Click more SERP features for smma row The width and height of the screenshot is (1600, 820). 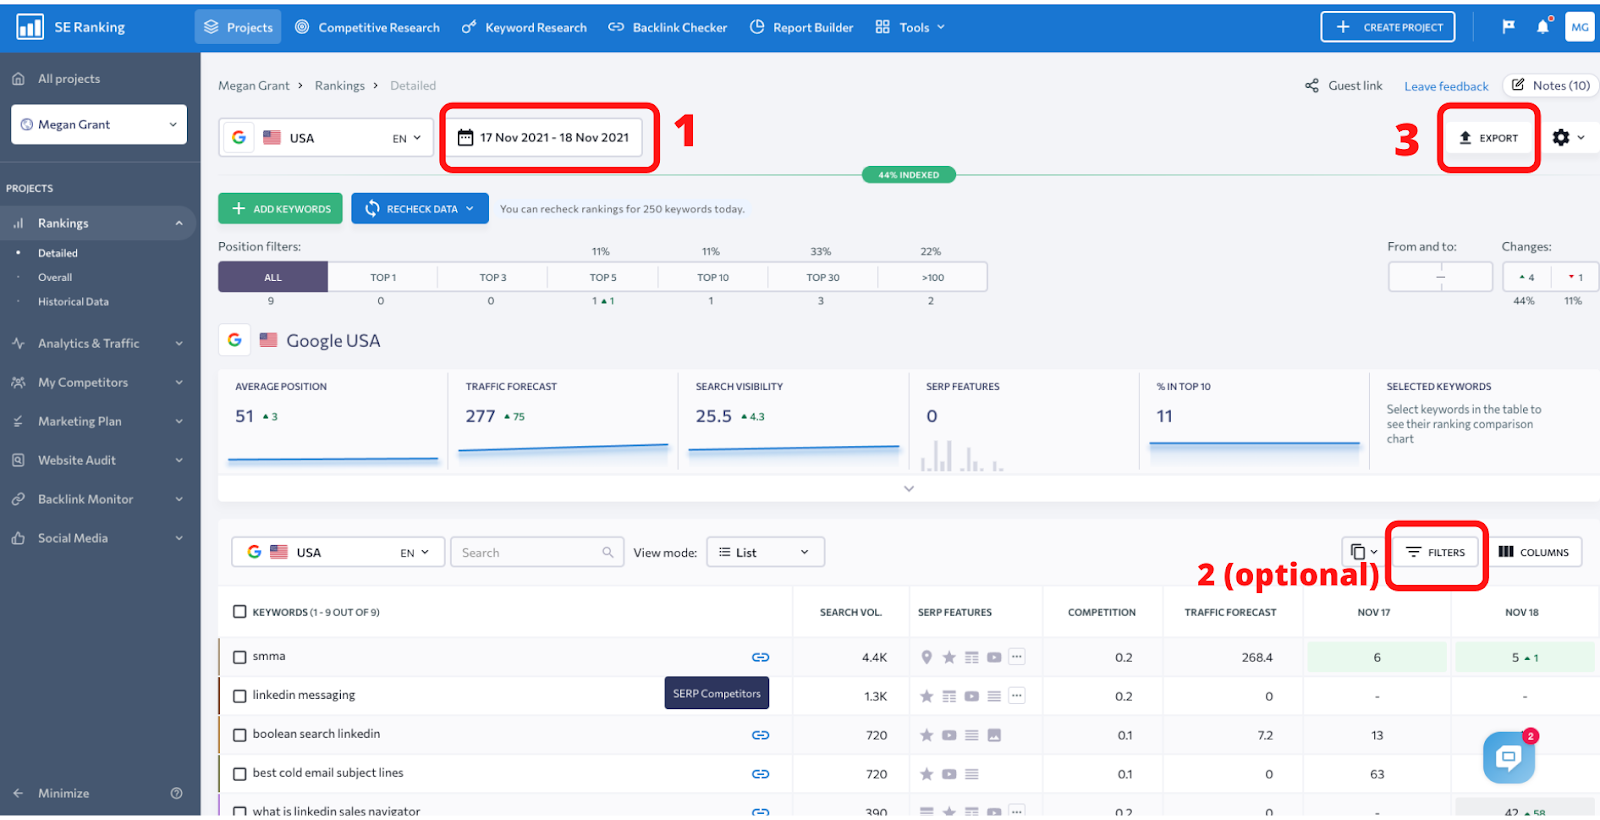click(1017, 657)
